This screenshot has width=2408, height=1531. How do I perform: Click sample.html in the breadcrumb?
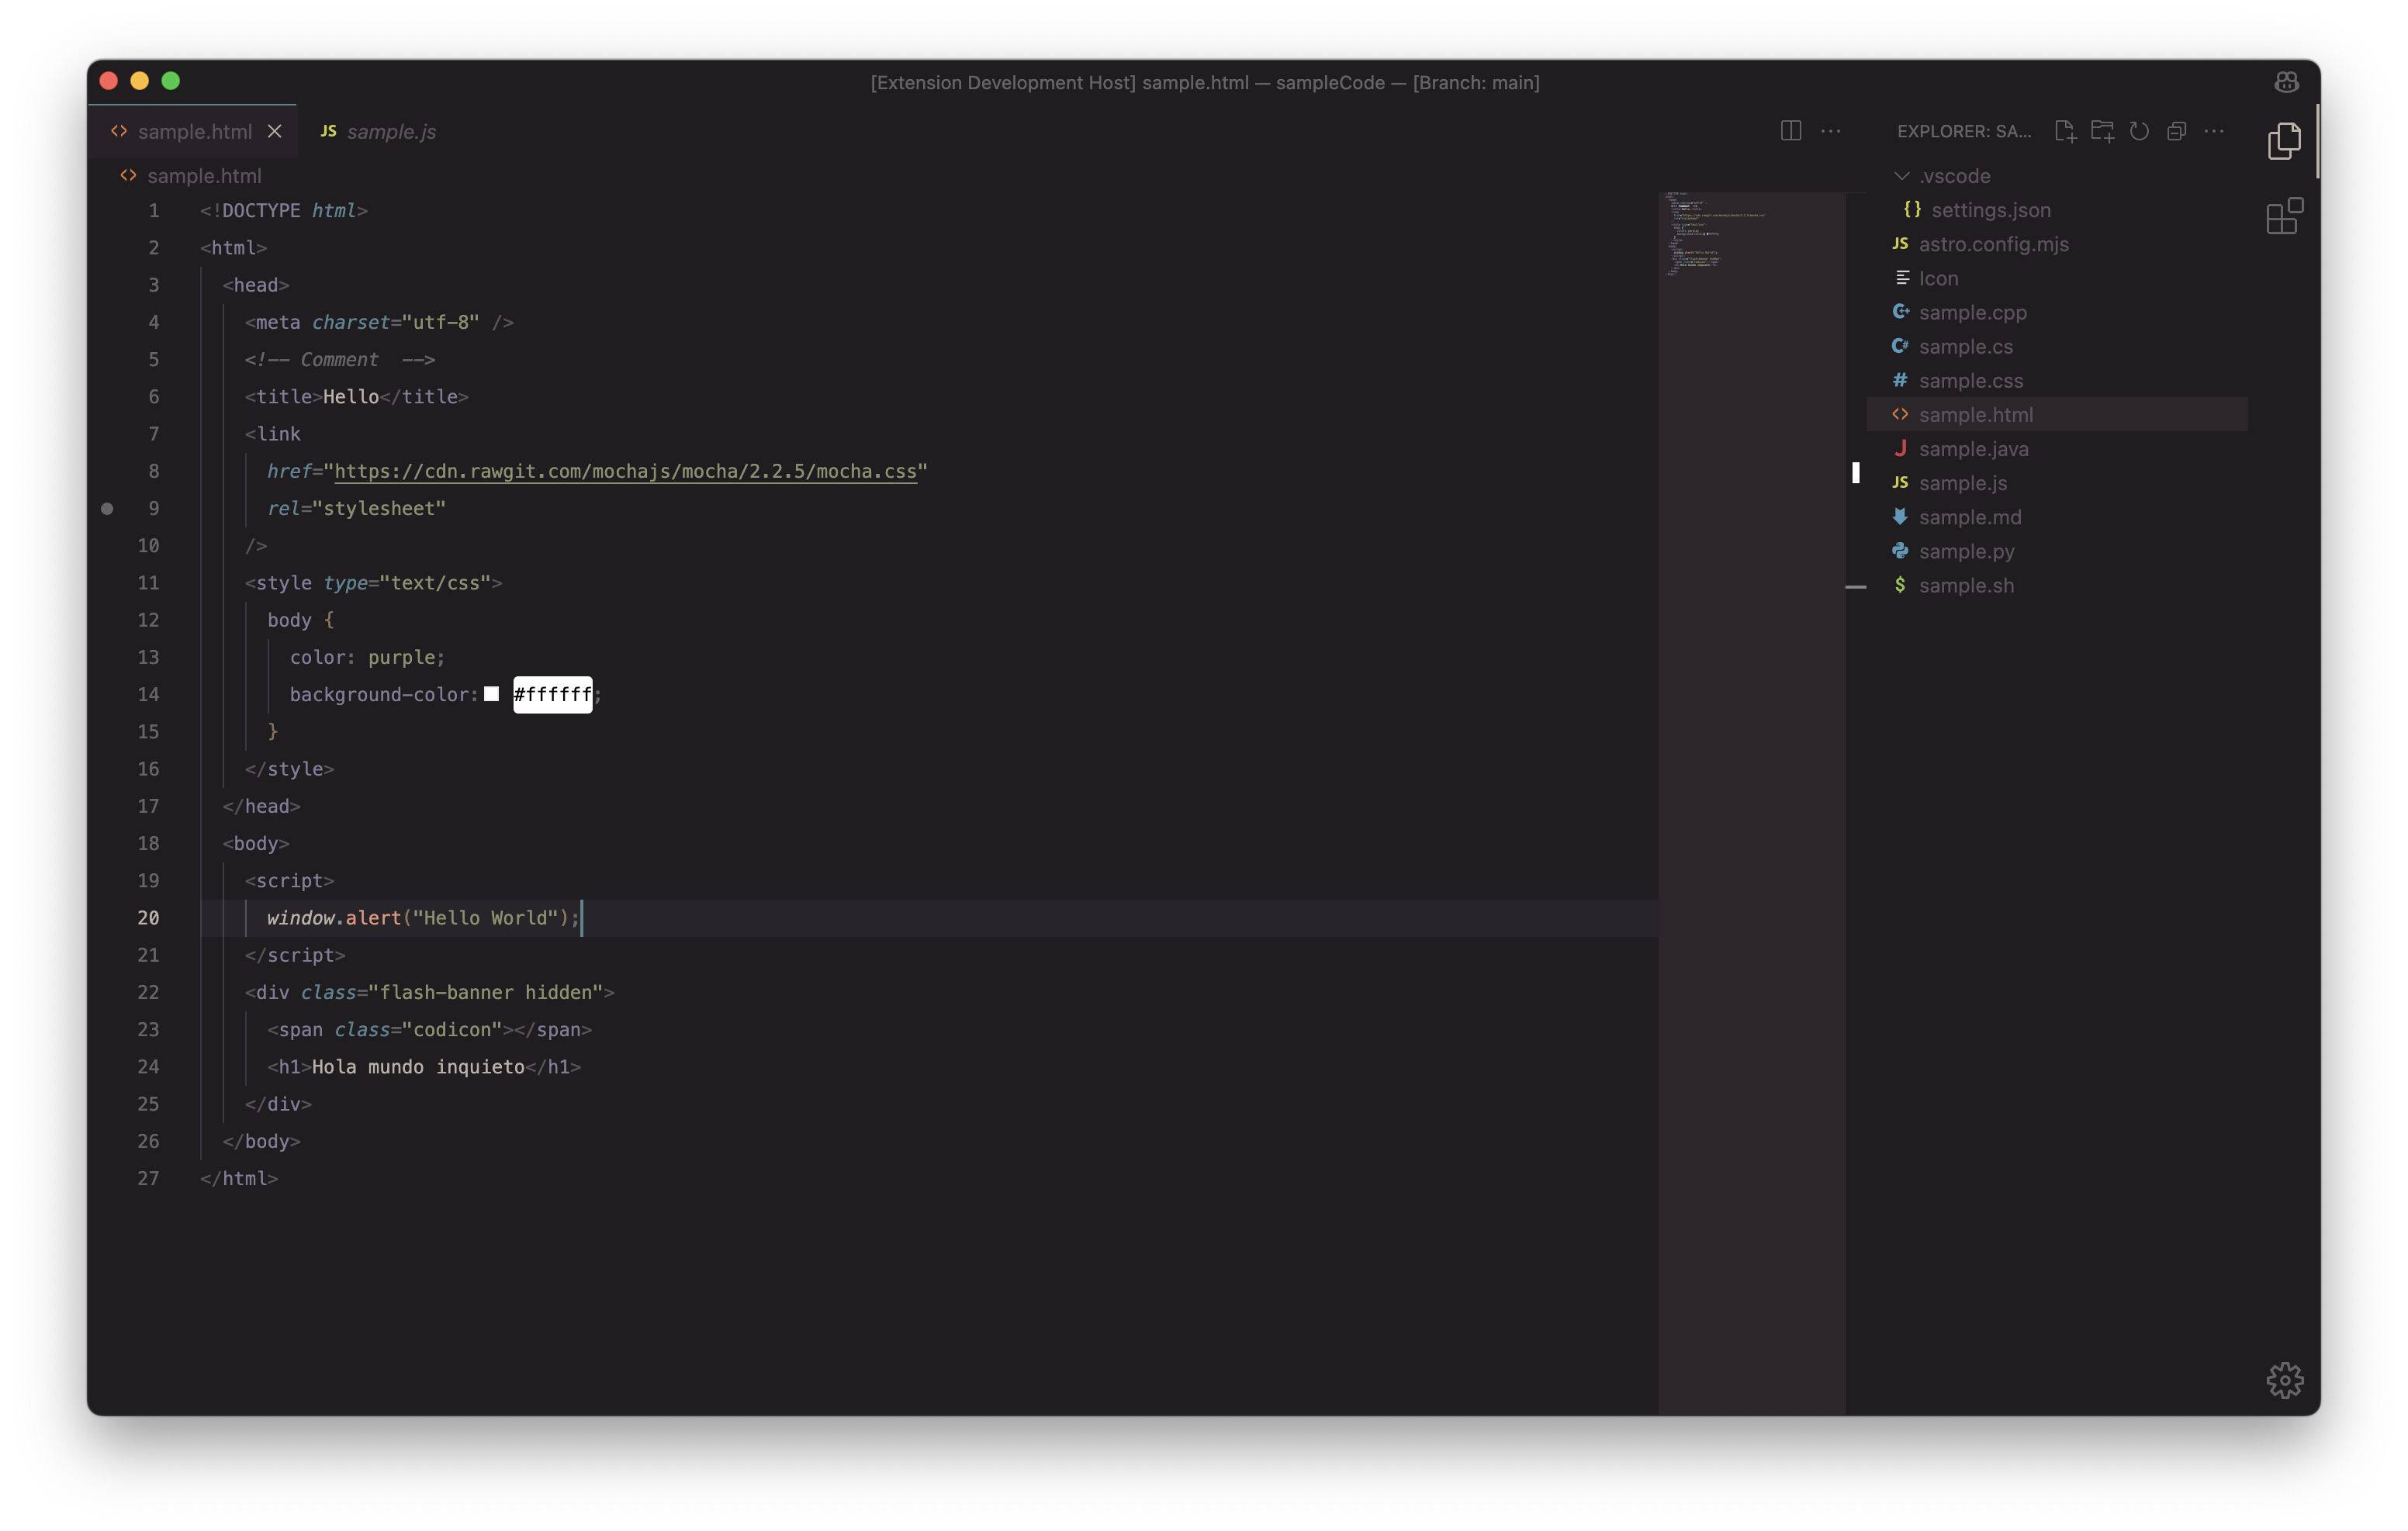(x=204, y=176)
